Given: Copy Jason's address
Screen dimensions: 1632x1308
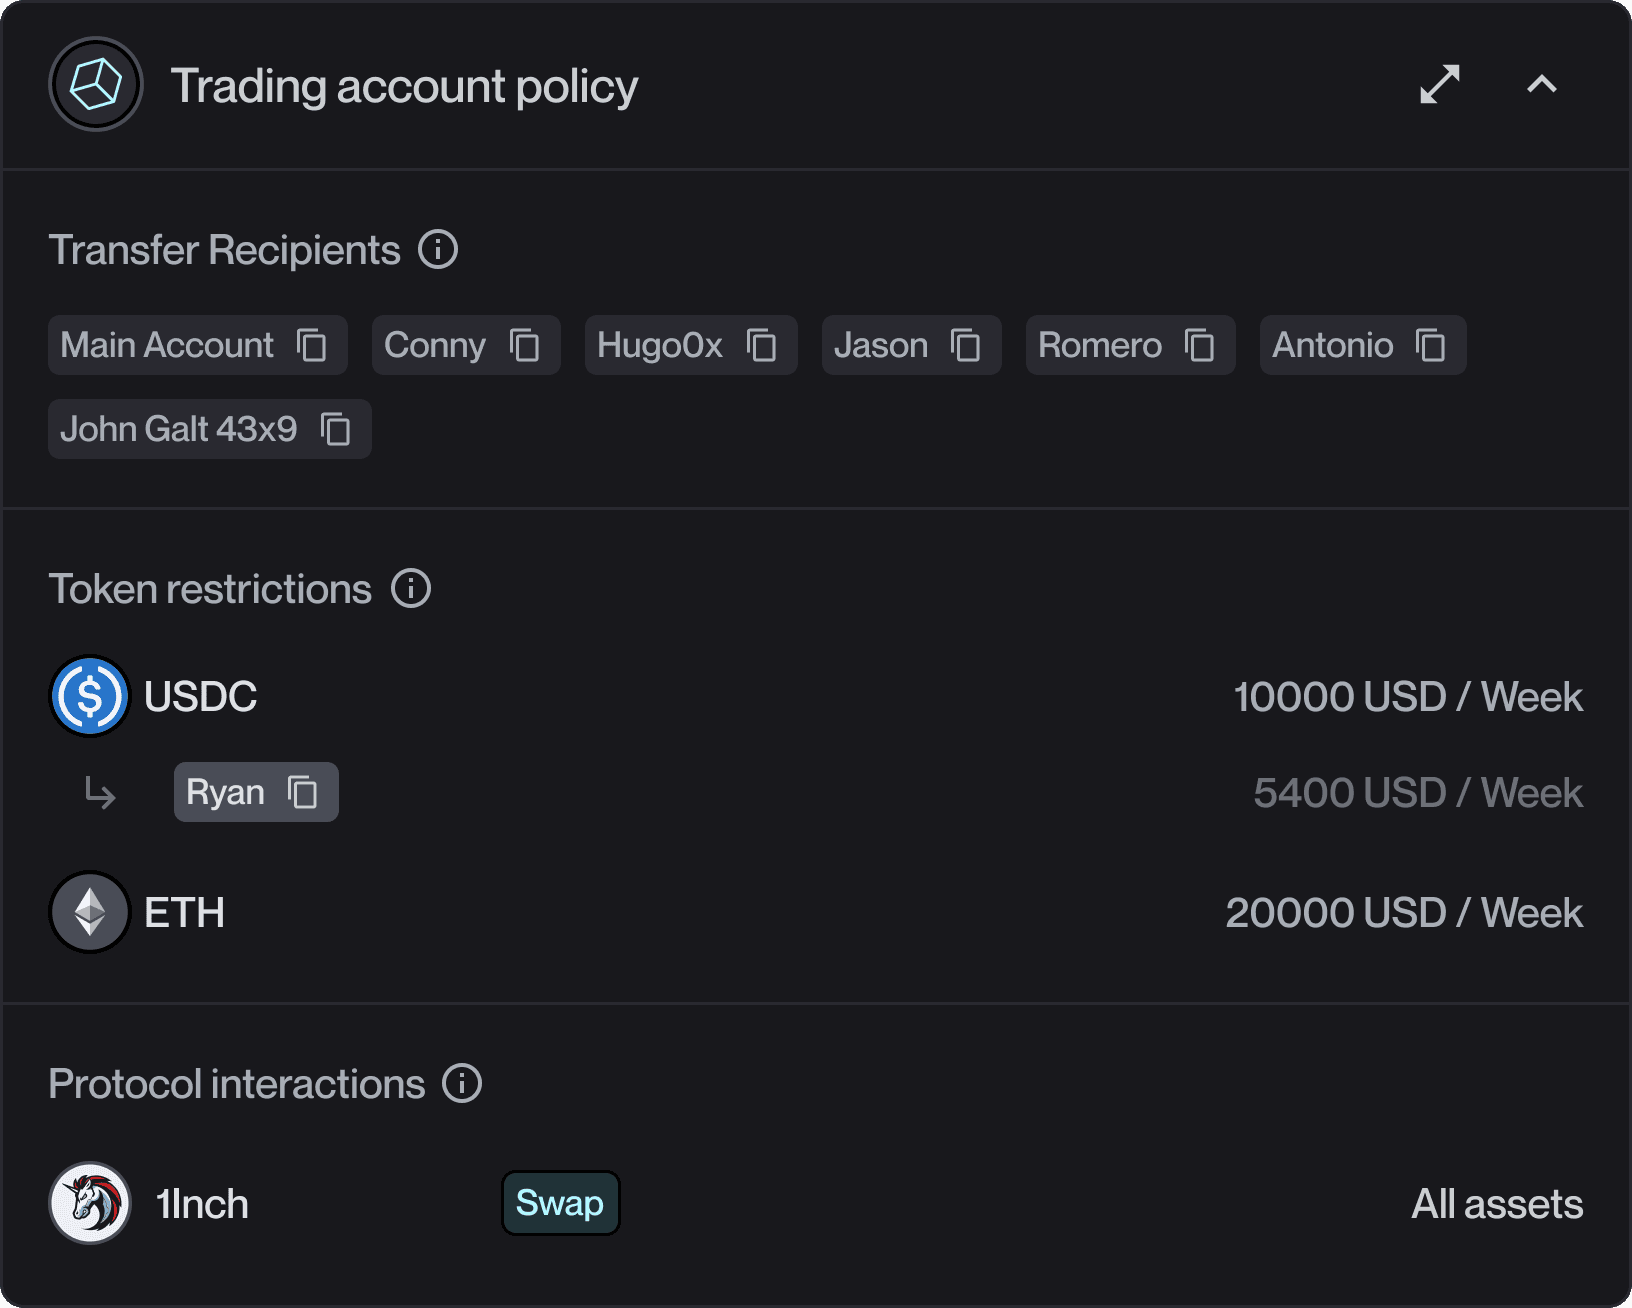Looking at the screenshot, I should (x=966, y=345).
